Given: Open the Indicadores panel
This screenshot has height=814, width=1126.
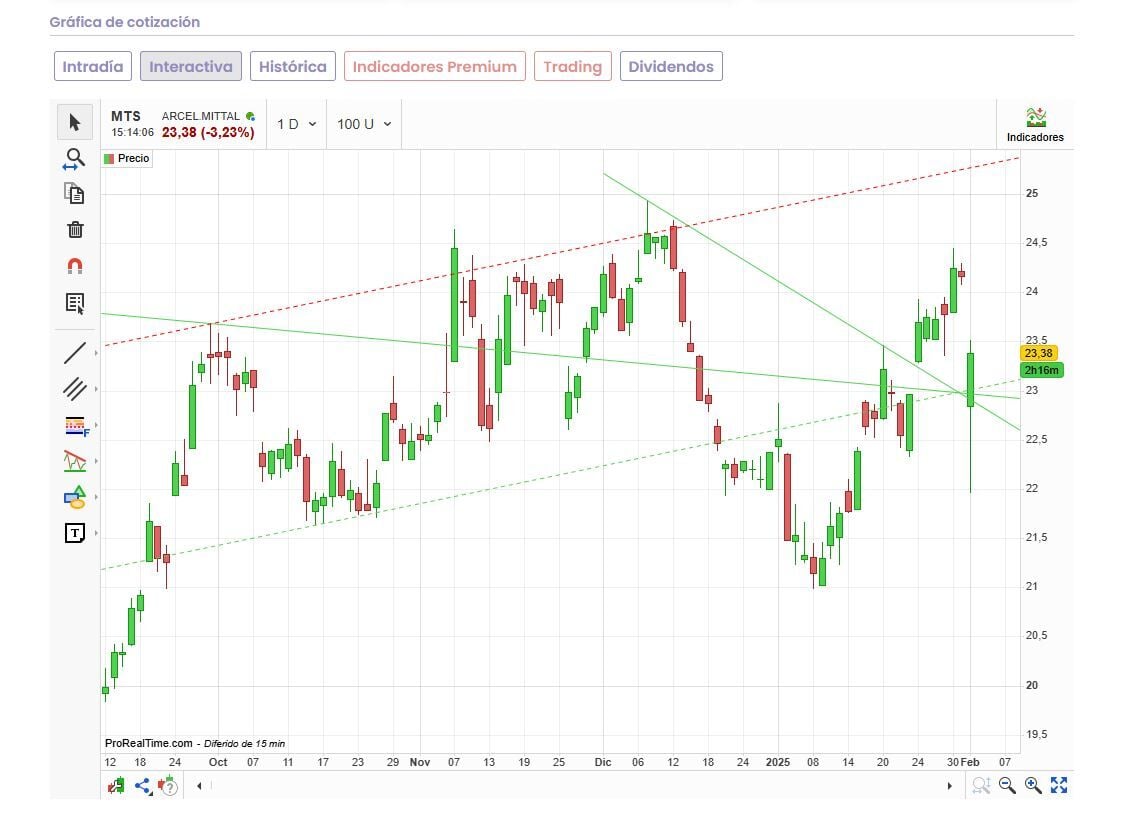Looking at the screenshot, I should tap(1035, 125).
